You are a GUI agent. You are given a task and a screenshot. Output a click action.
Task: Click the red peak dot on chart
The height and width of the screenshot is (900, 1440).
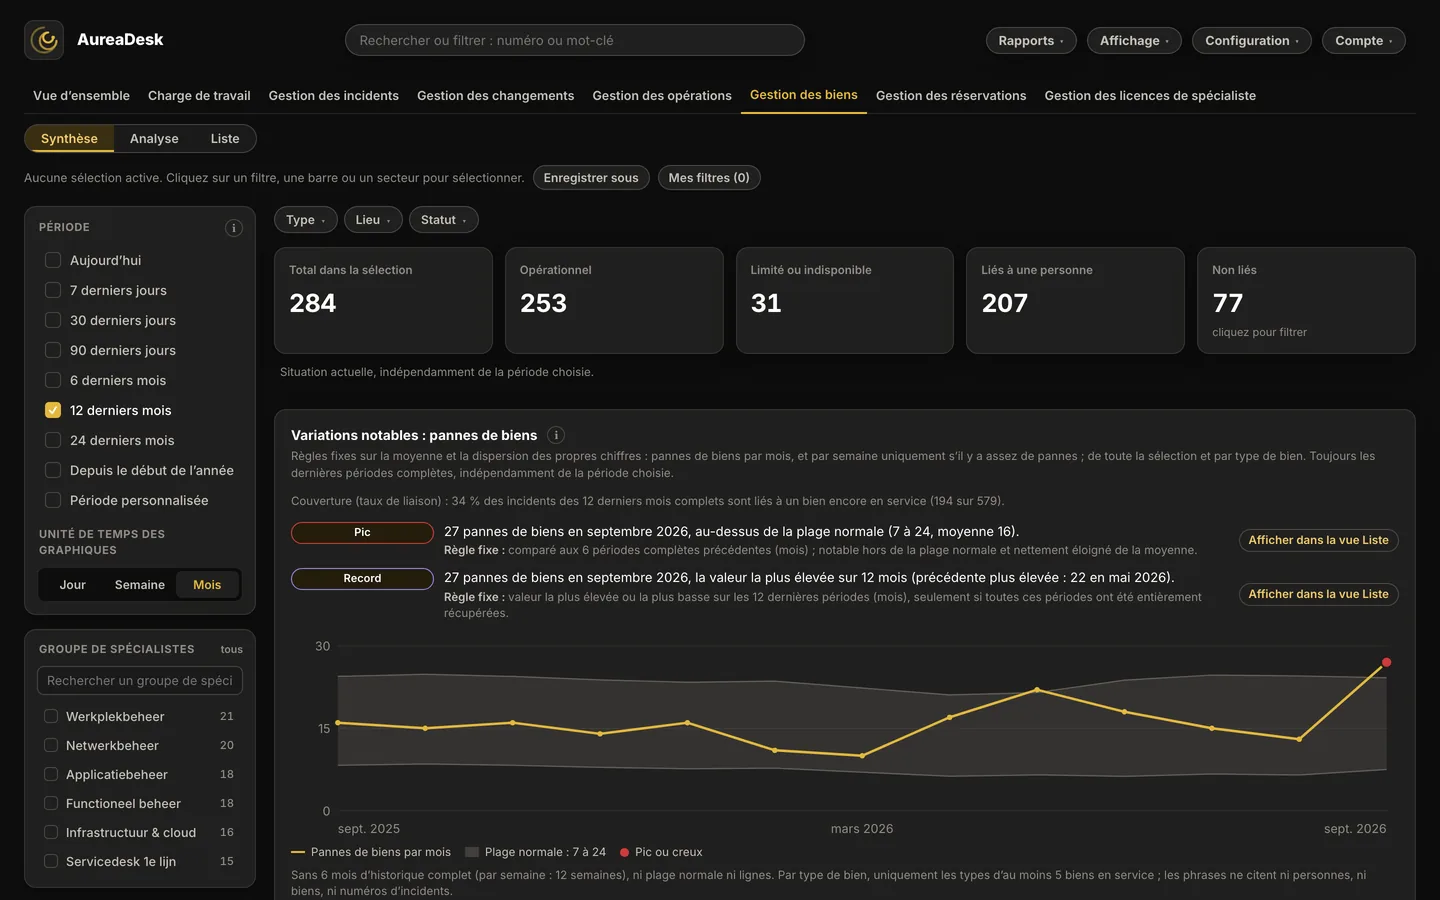(x=1386, y=662)
